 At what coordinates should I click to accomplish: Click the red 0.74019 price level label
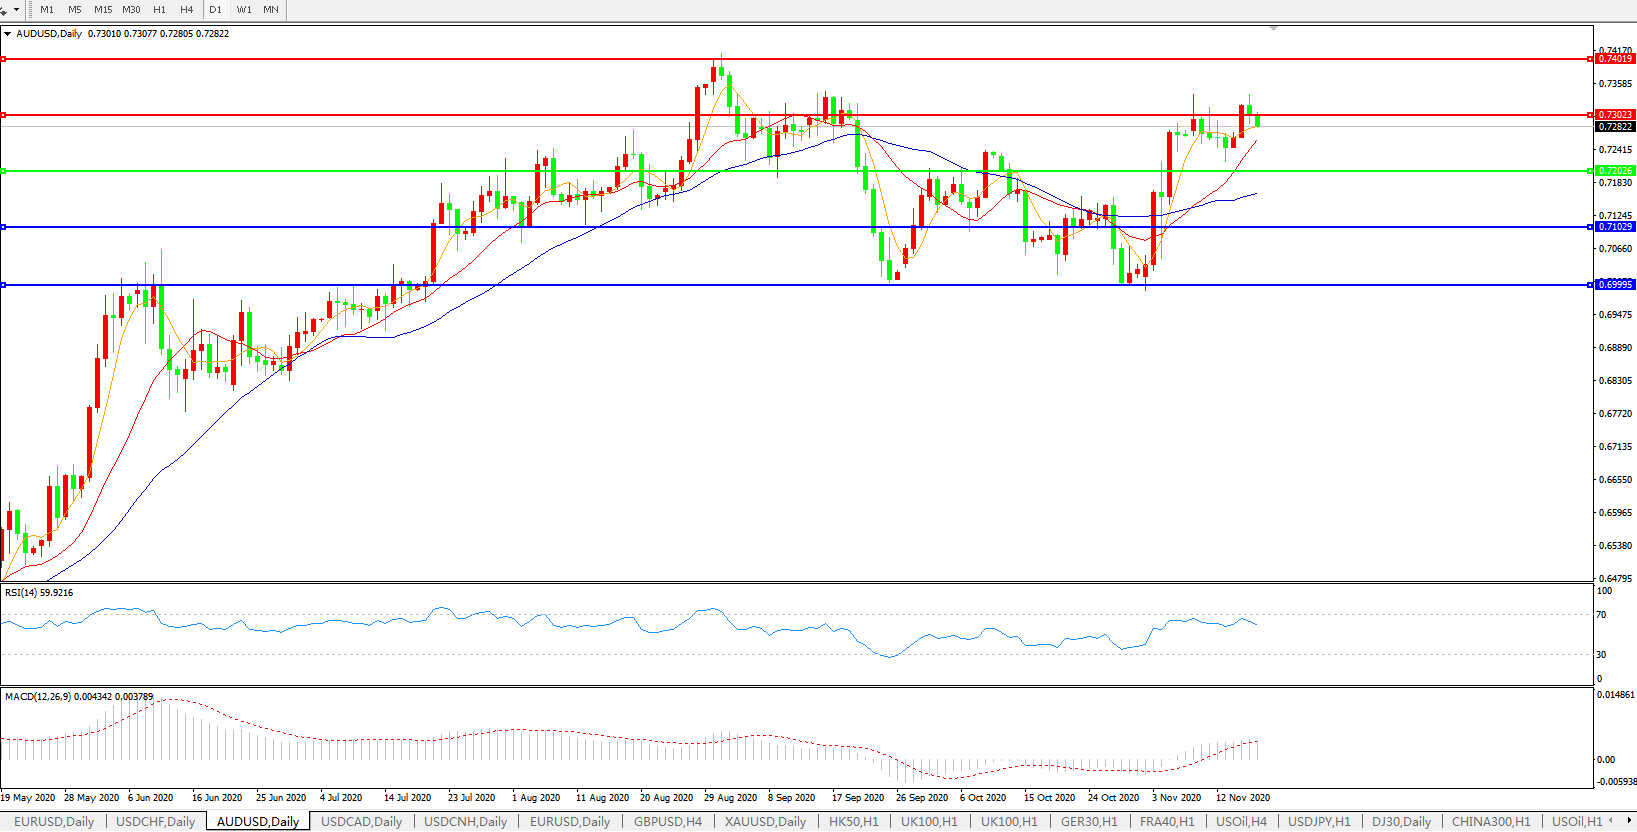point(1615,59)
